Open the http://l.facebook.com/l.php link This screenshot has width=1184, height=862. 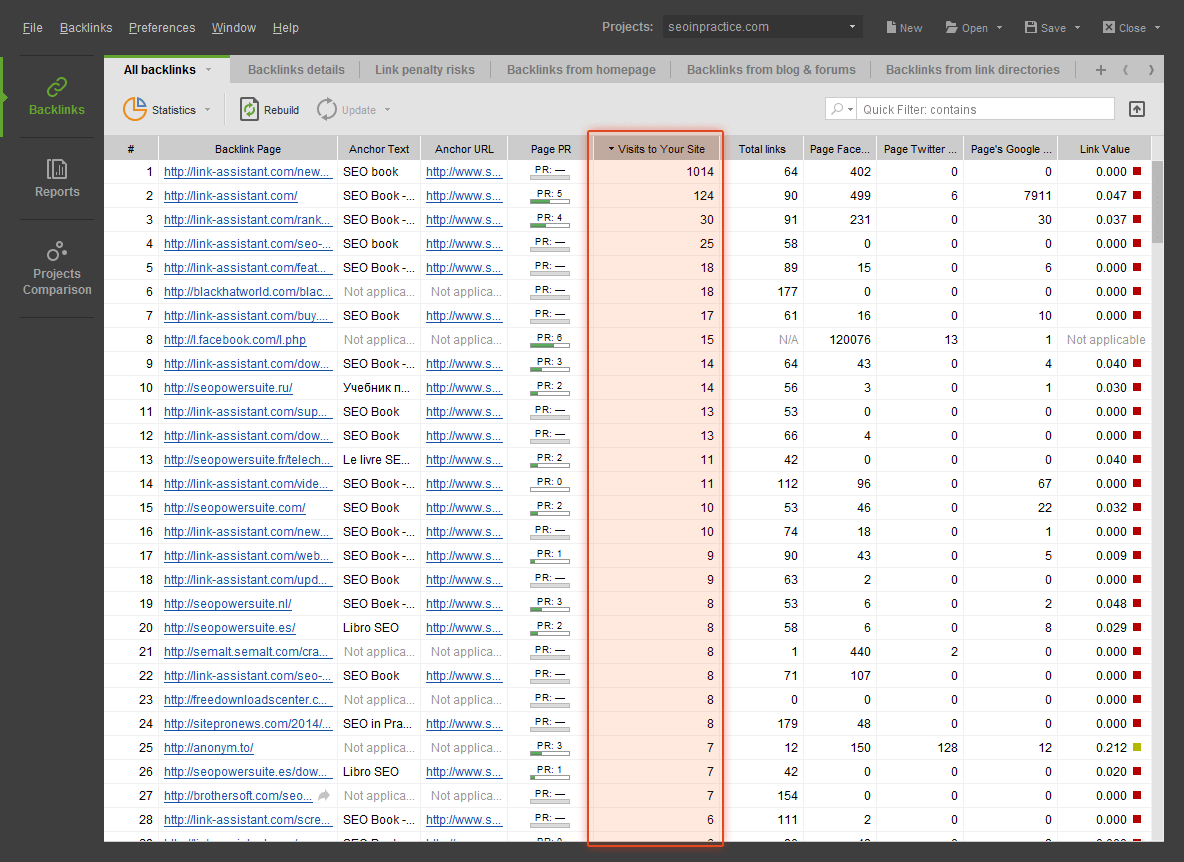235,340
